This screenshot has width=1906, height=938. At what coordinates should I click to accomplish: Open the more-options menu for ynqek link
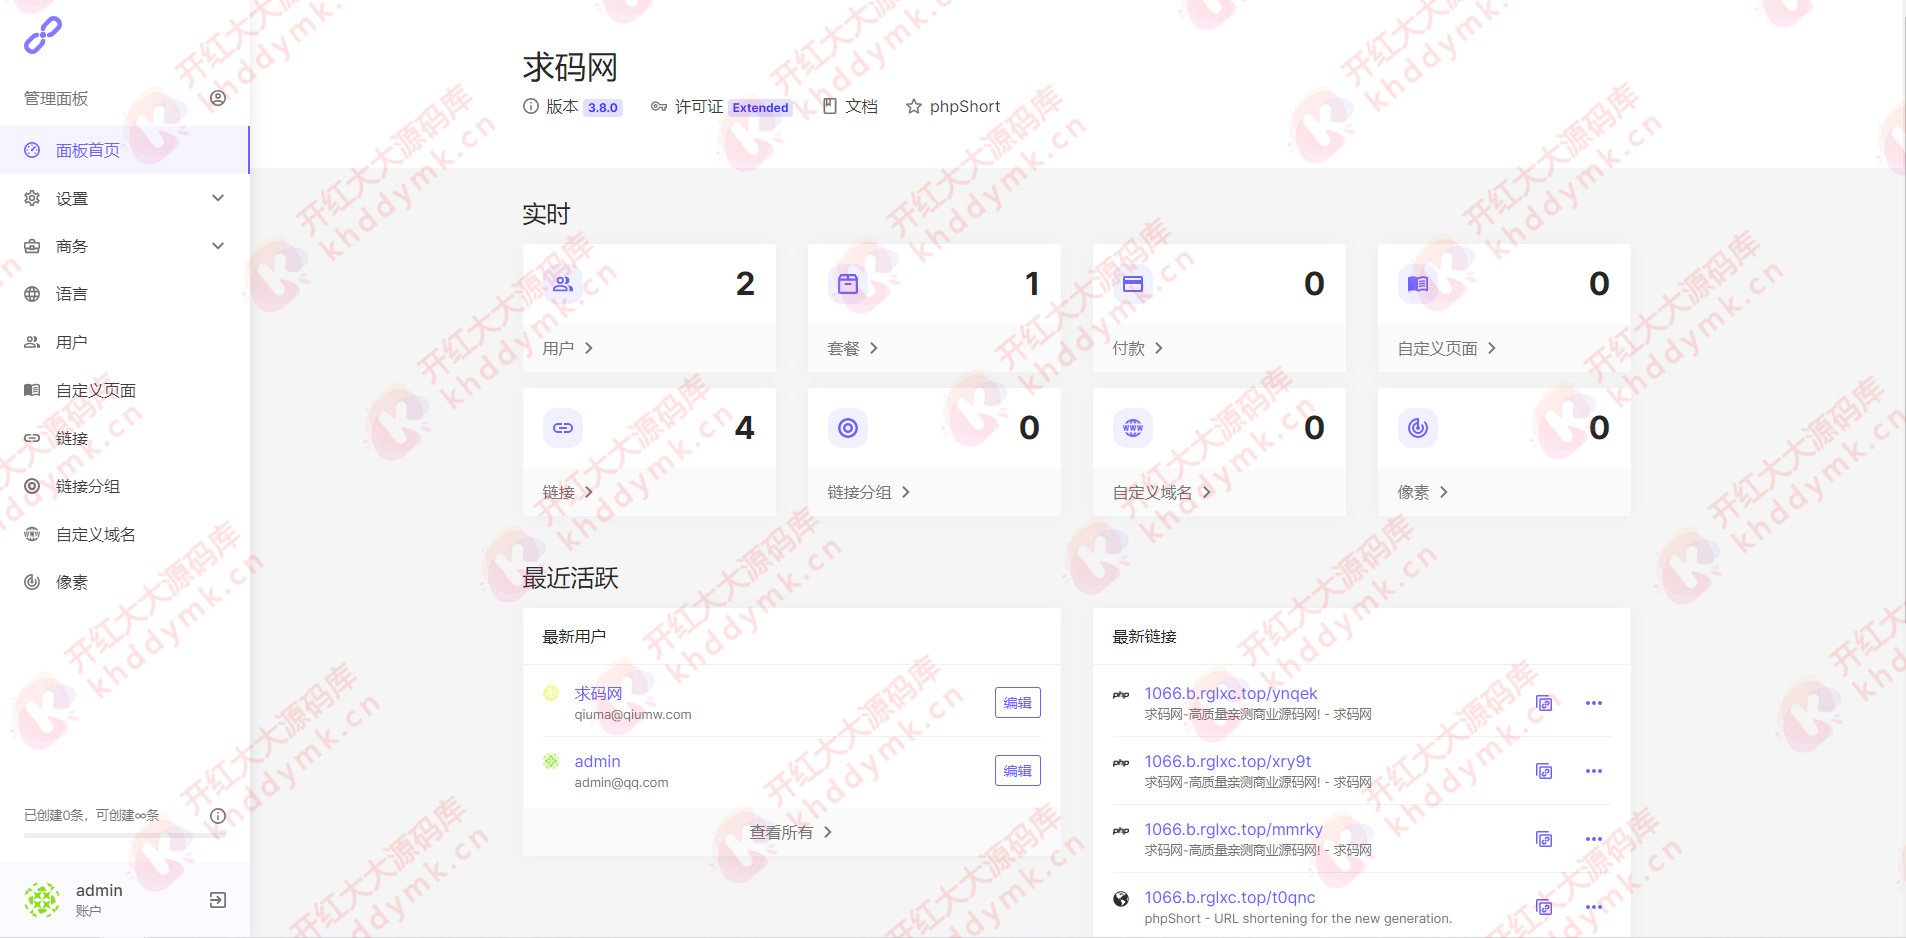tap(1594, 703)
